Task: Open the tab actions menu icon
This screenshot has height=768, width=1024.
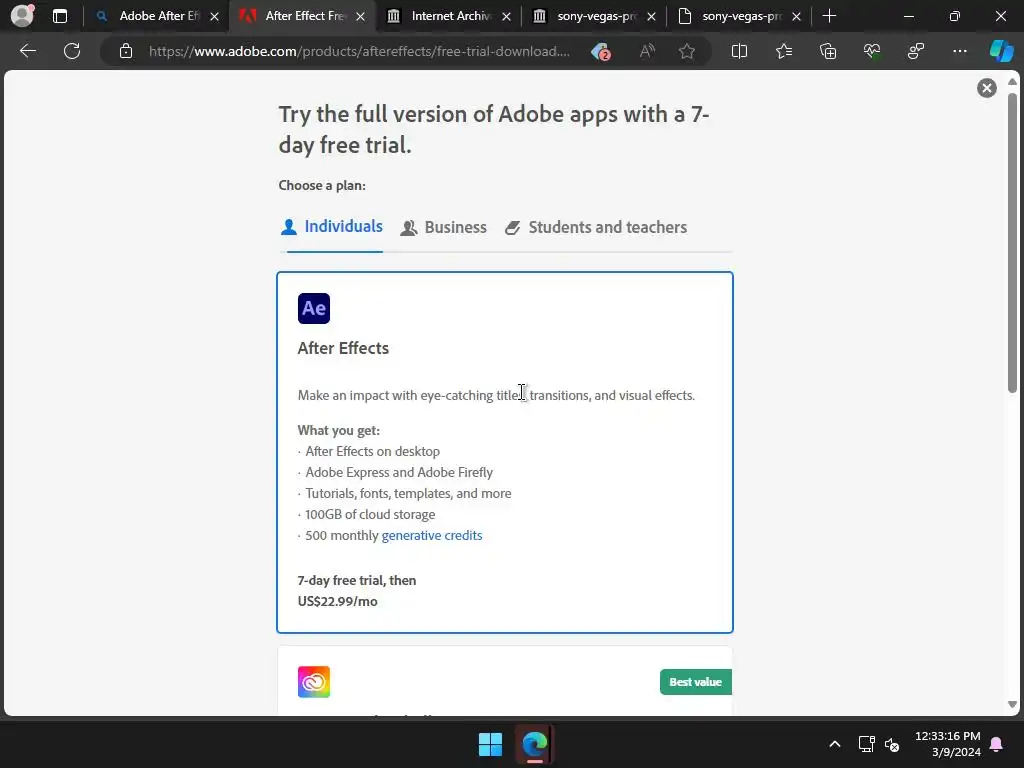Action: [x=60, y=16]
